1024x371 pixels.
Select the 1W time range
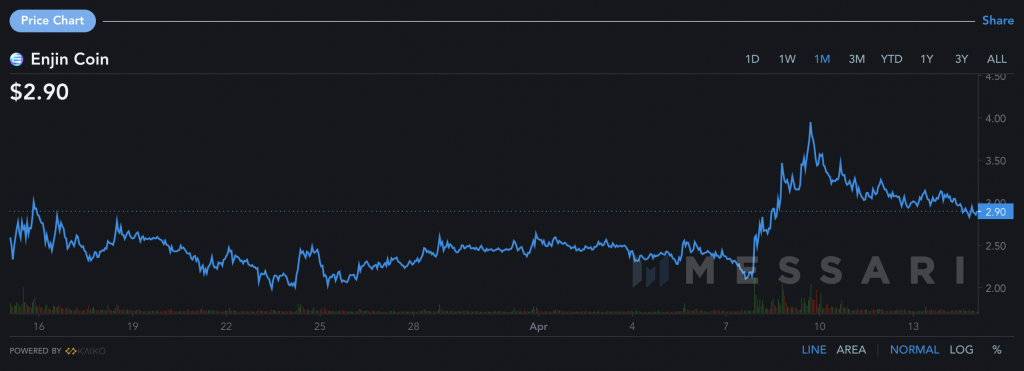pos(787,59)
